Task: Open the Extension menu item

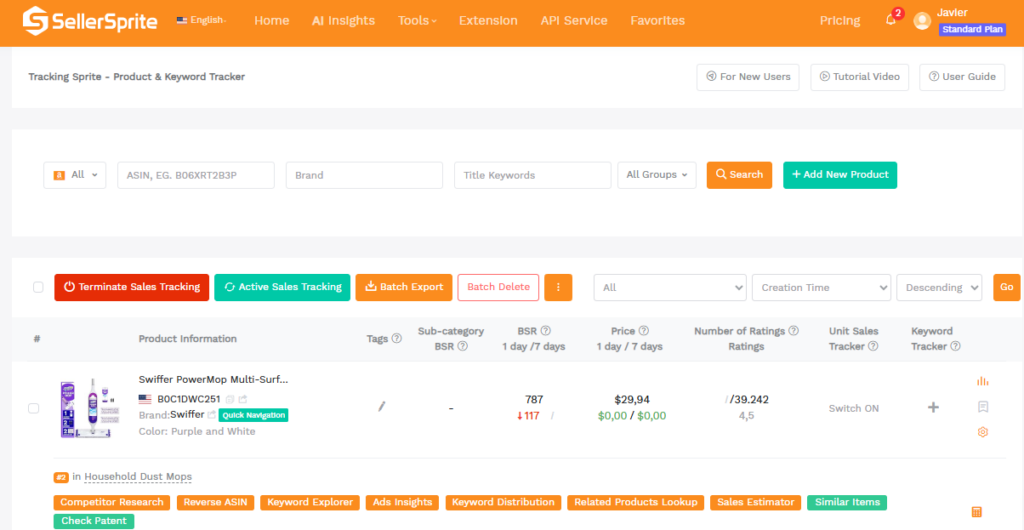Action: [x=488, y=21]
